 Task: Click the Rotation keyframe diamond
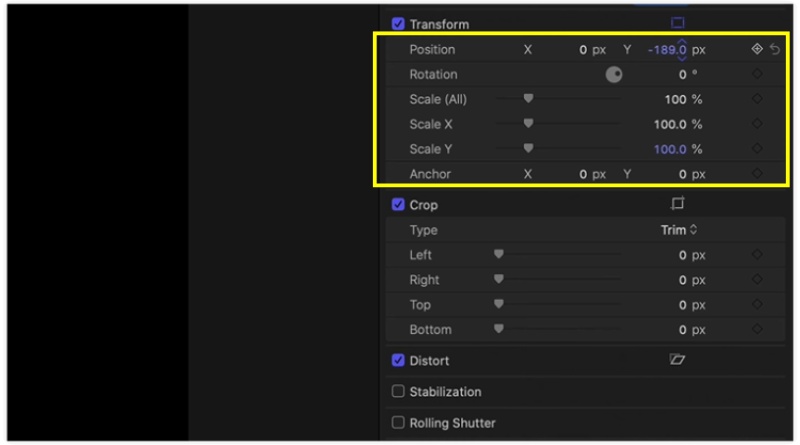(x=757, y=74)
